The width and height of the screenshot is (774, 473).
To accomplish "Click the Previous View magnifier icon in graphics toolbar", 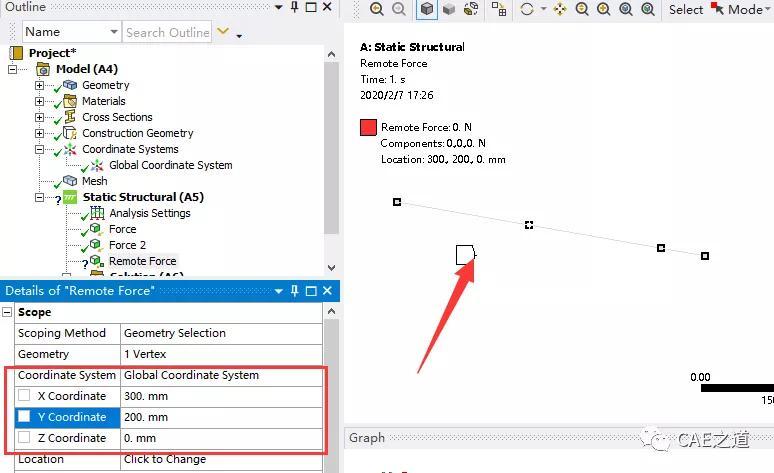I will click(x=377, y=9).
